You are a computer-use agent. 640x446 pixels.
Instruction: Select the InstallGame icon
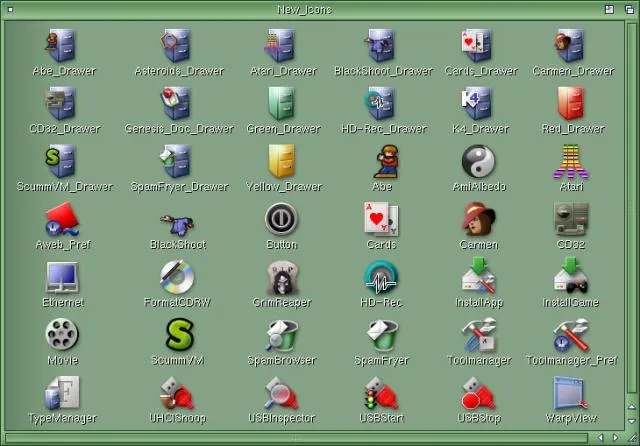click(571, 277)
